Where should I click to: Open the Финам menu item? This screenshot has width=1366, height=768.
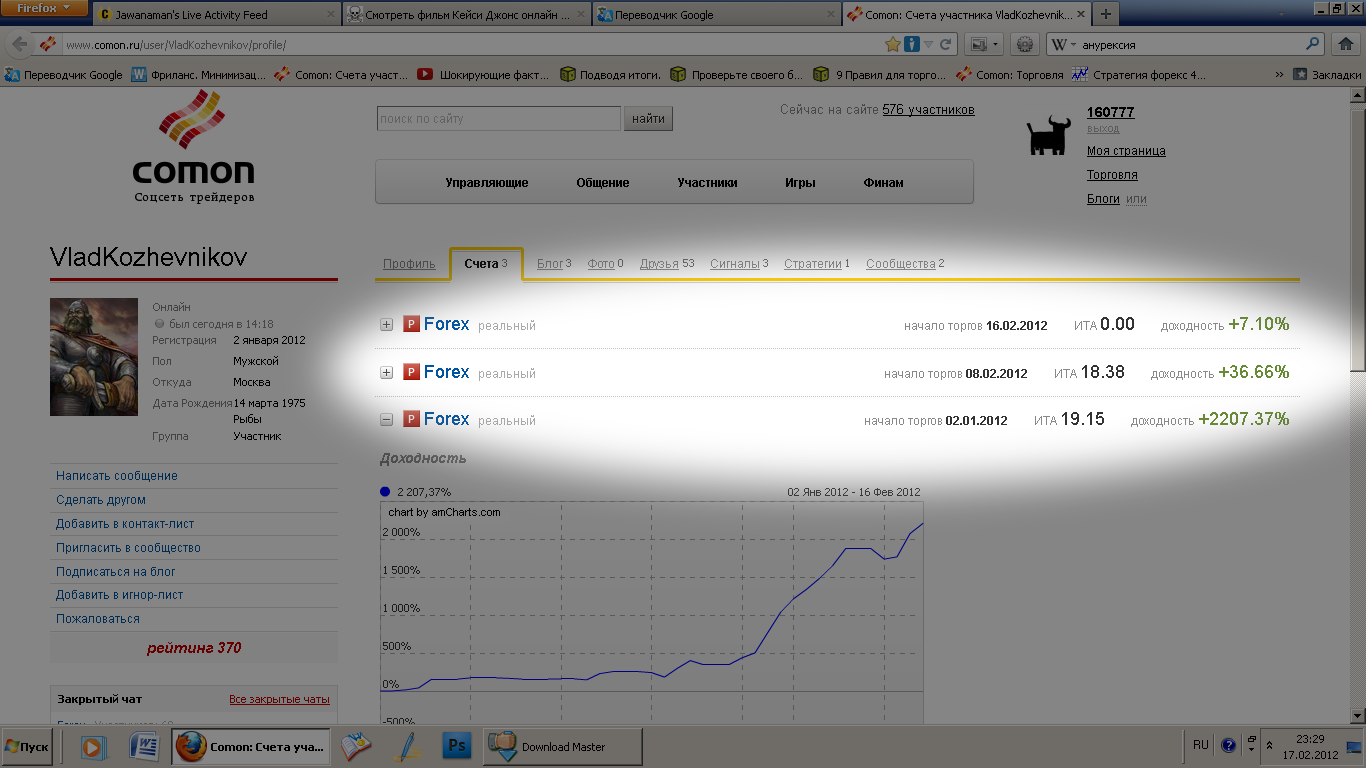tap(883, 183)
